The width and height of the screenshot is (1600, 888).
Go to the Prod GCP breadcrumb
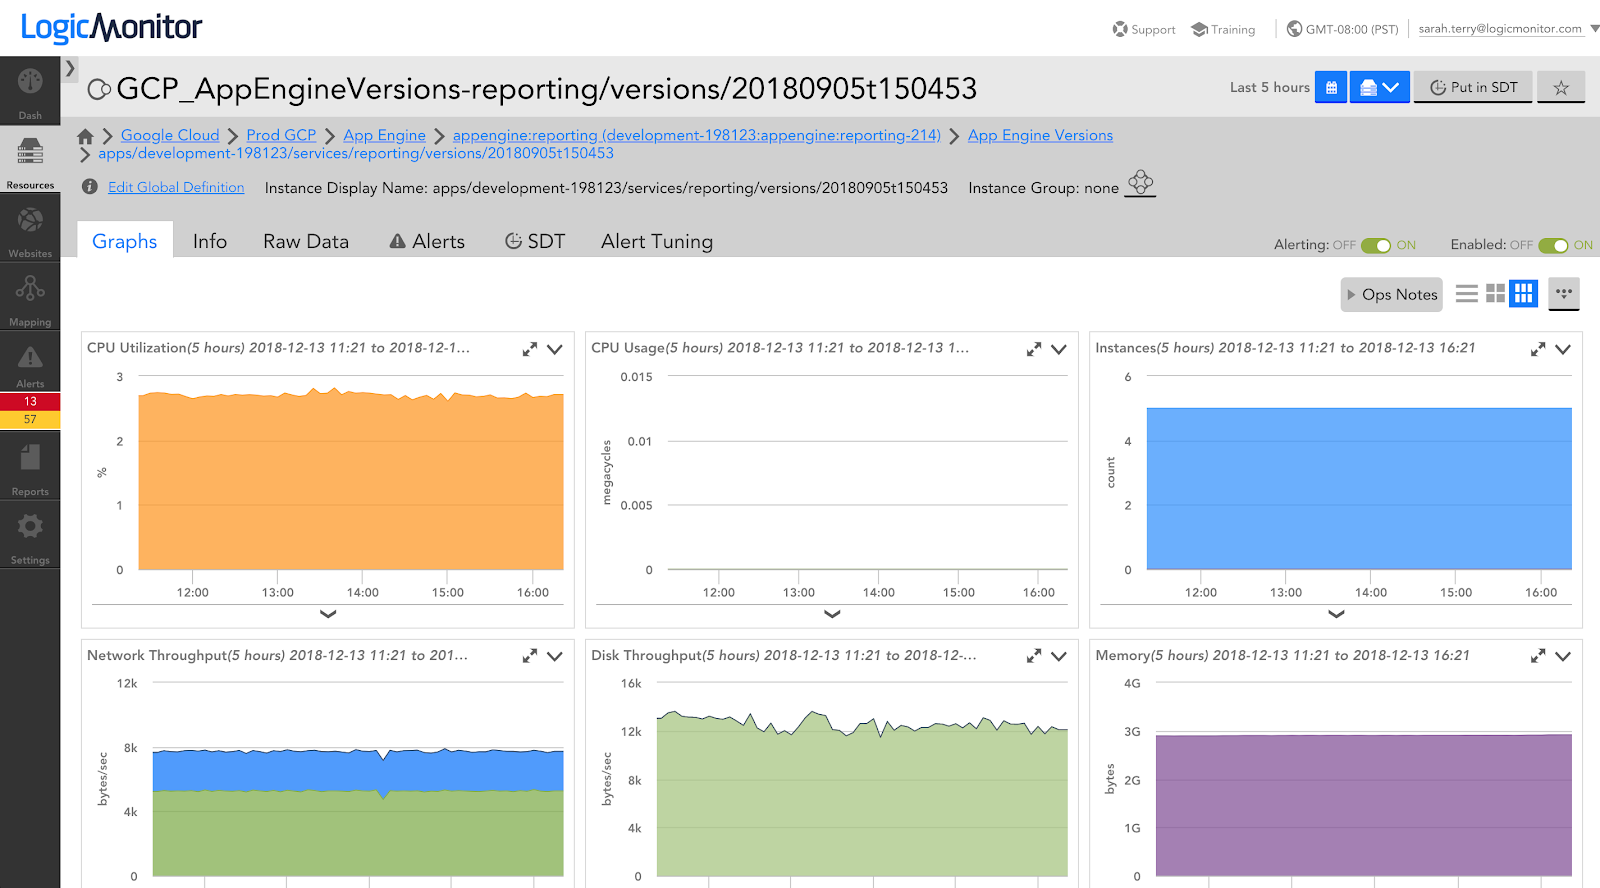(281, 135)
